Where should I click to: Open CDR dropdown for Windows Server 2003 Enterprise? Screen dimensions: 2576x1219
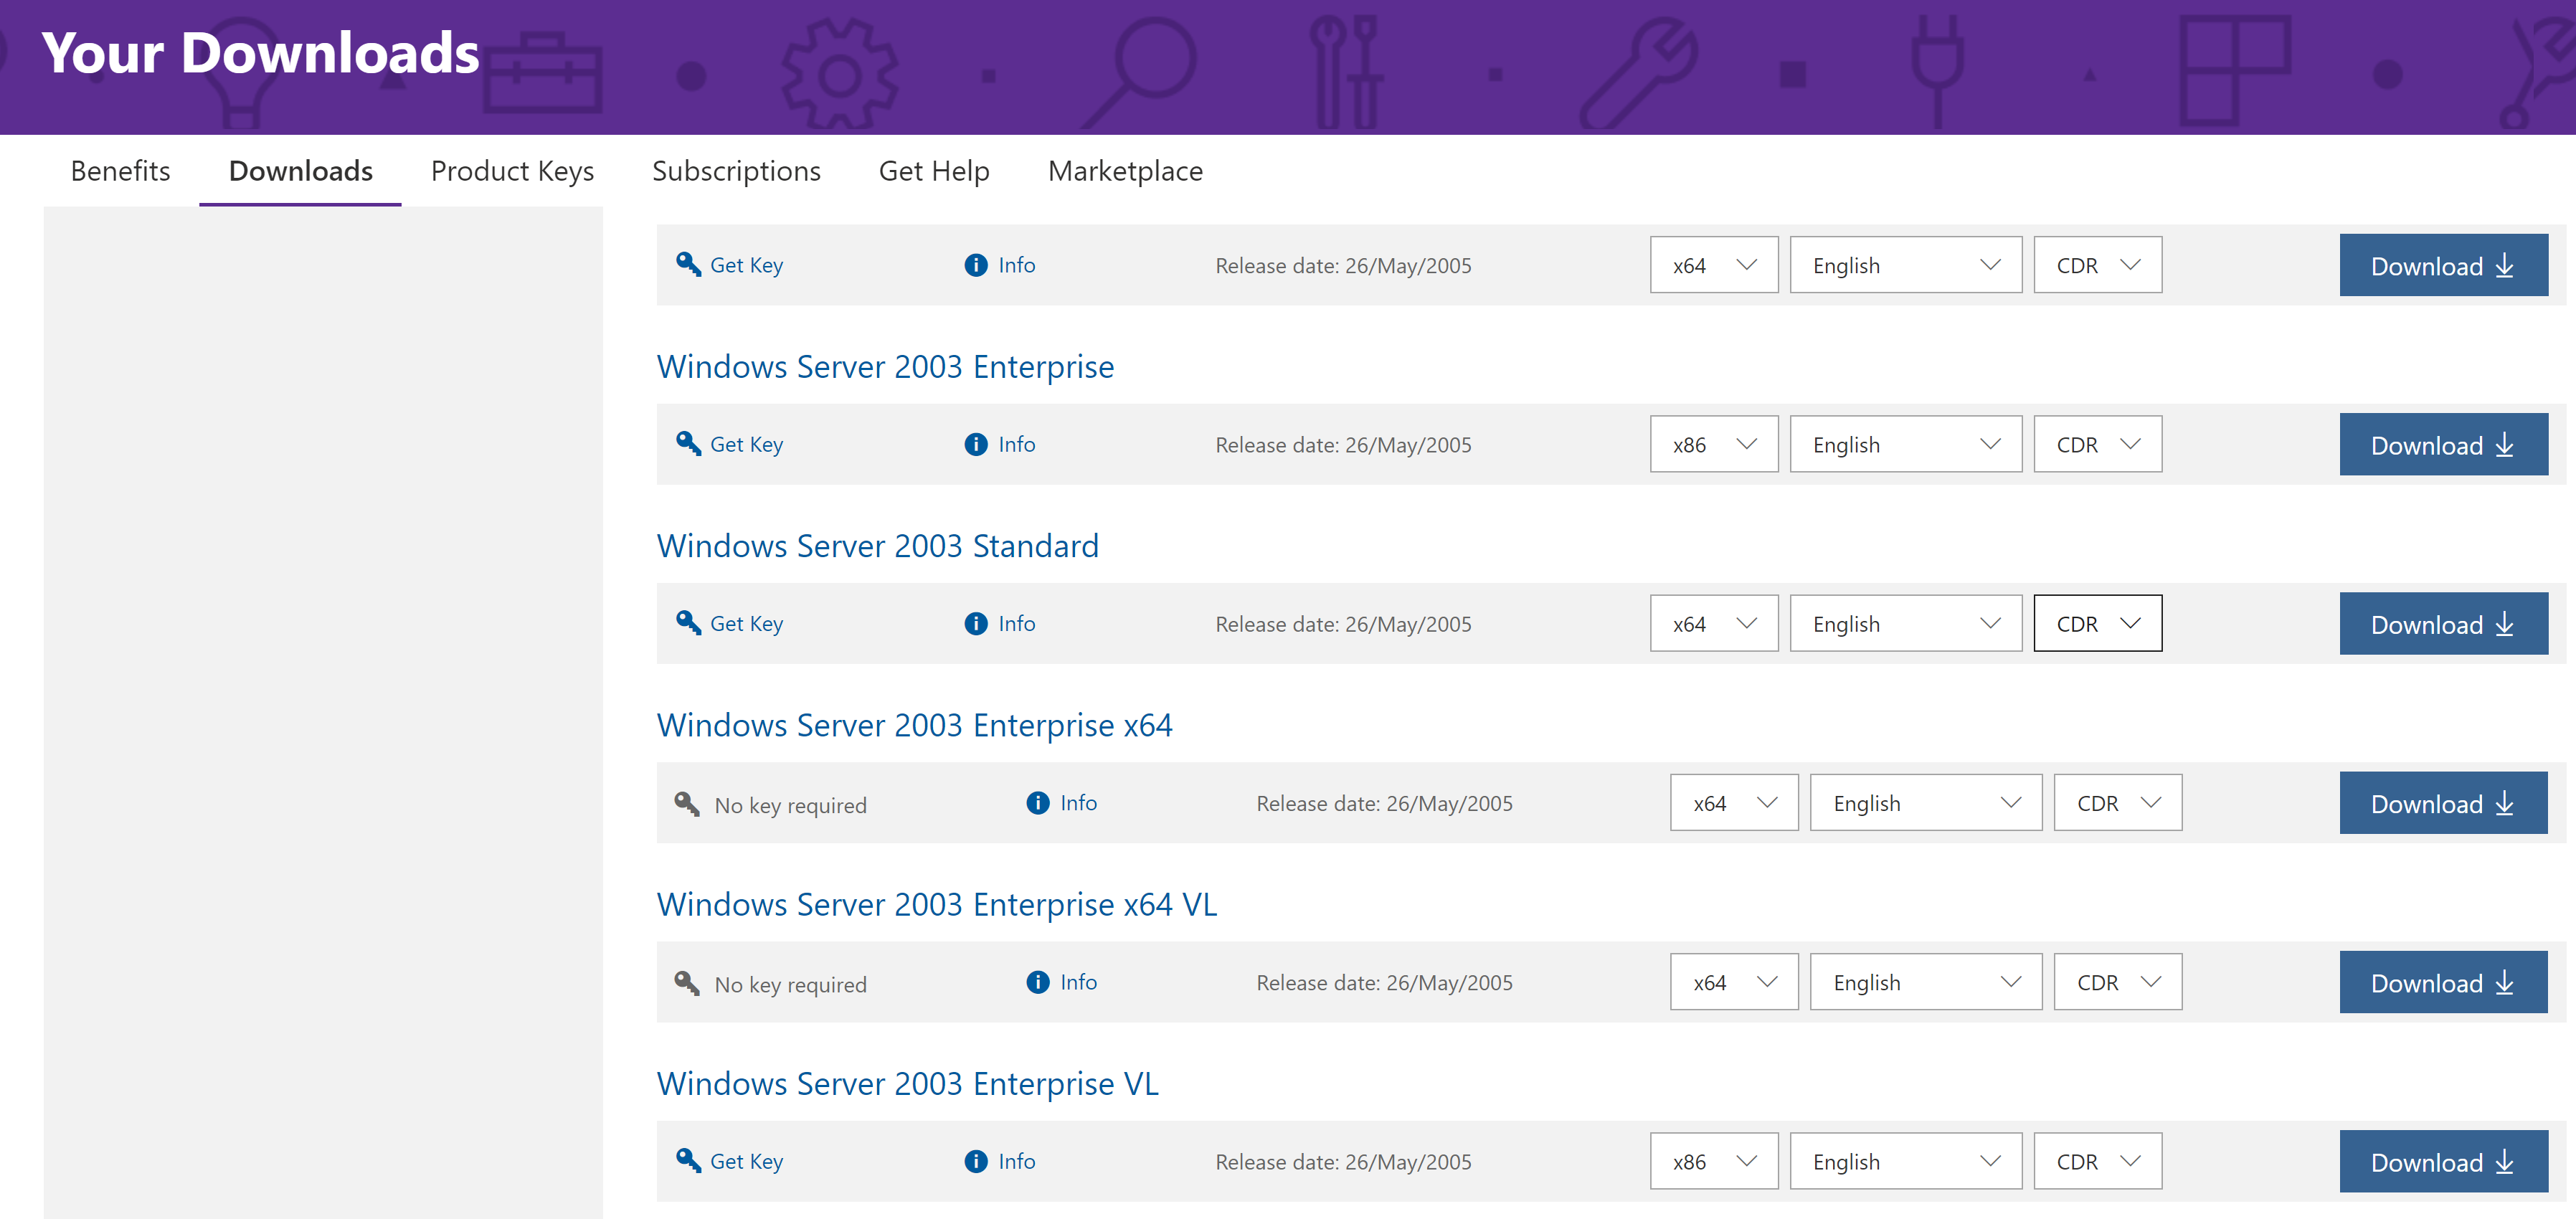[2098, 444]
